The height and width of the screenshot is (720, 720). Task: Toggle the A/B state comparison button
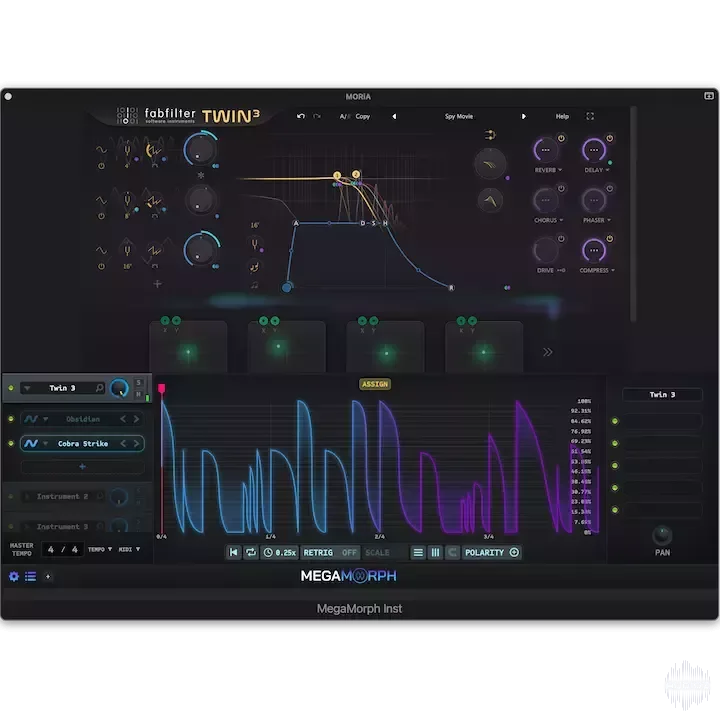[344, 117]
